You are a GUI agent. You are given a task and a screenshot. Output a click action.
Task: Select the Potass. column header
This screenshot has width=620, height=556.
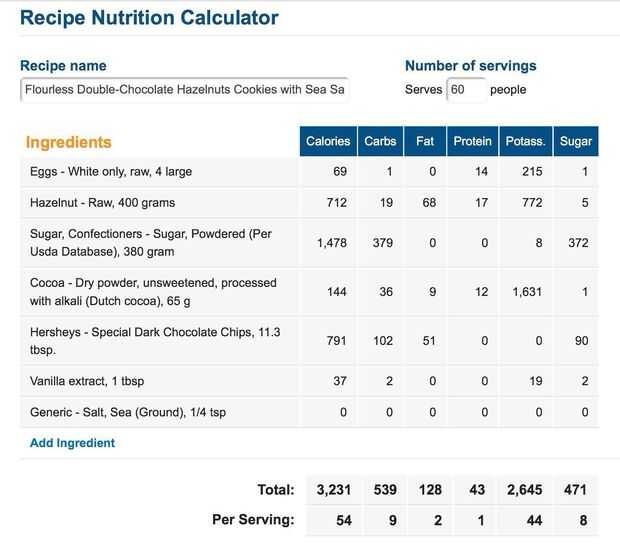[x=524, y=142]
